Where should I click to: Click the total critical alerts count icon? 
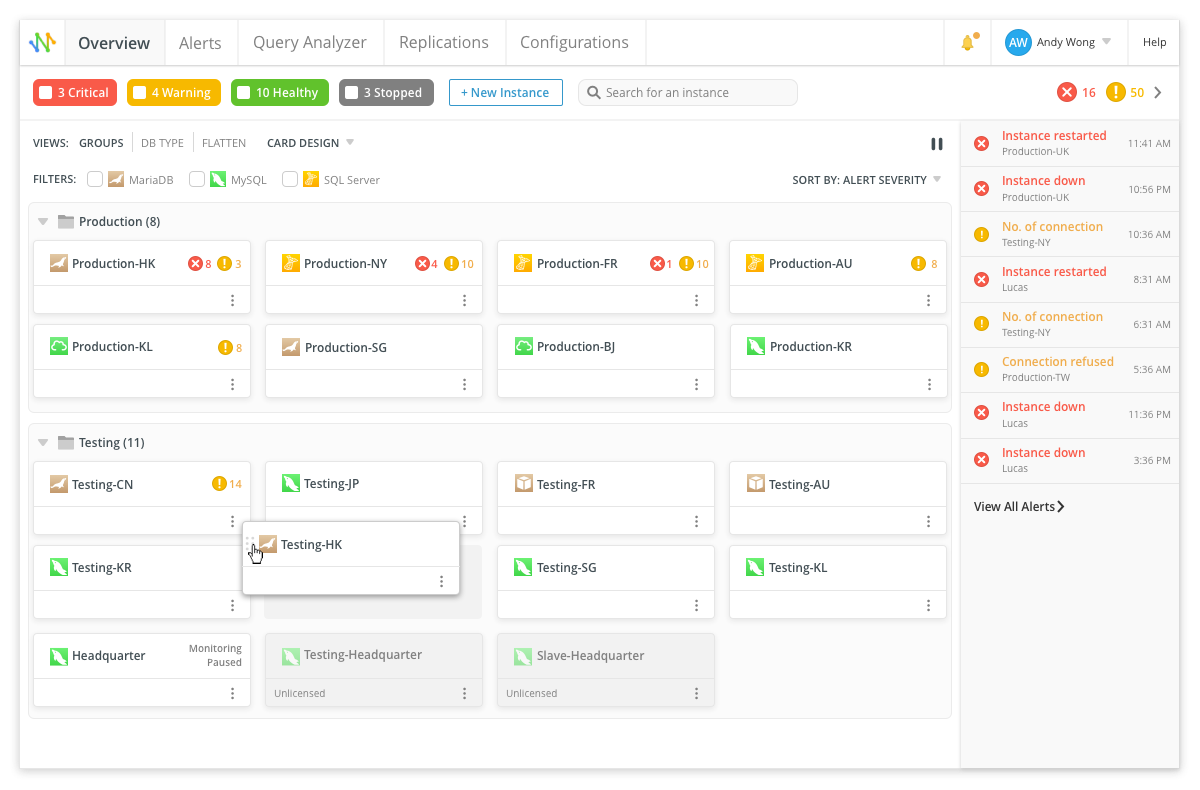1067,93
